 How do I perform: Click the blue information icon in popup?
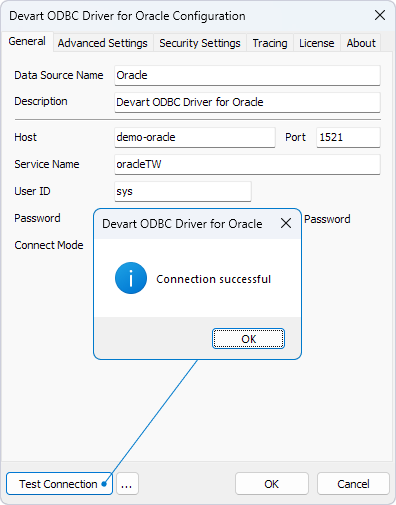coord(131,278)
